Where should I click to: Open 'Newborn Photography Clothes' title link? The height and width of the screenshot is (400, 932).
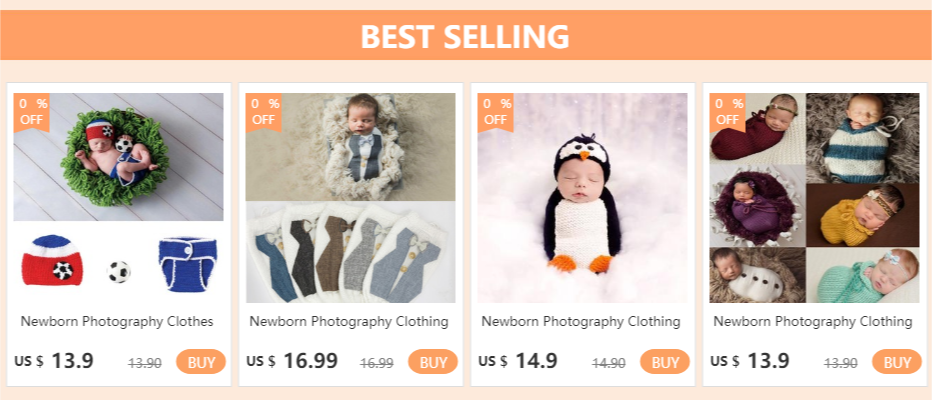pos(118,322)
